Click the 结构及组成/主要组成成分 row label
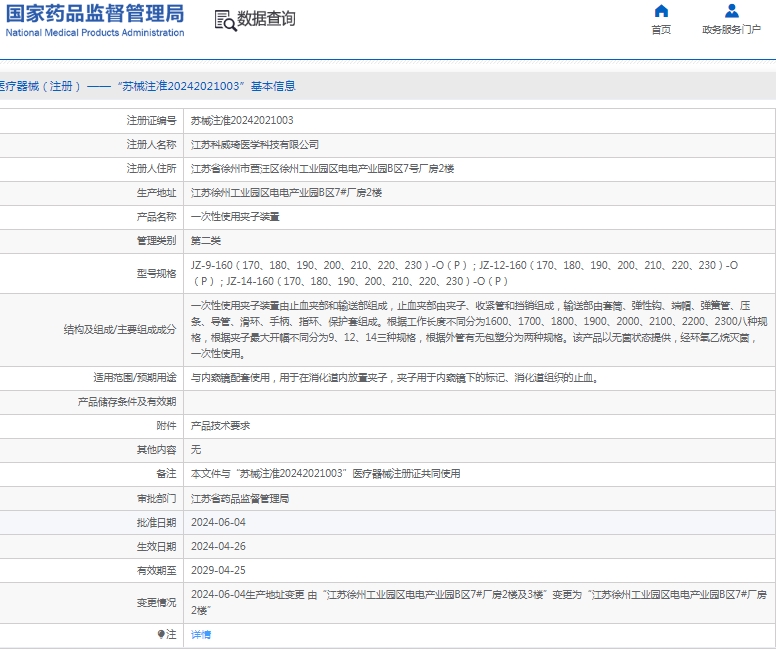This screenshot has width=776, height=651. click(120, 330)
